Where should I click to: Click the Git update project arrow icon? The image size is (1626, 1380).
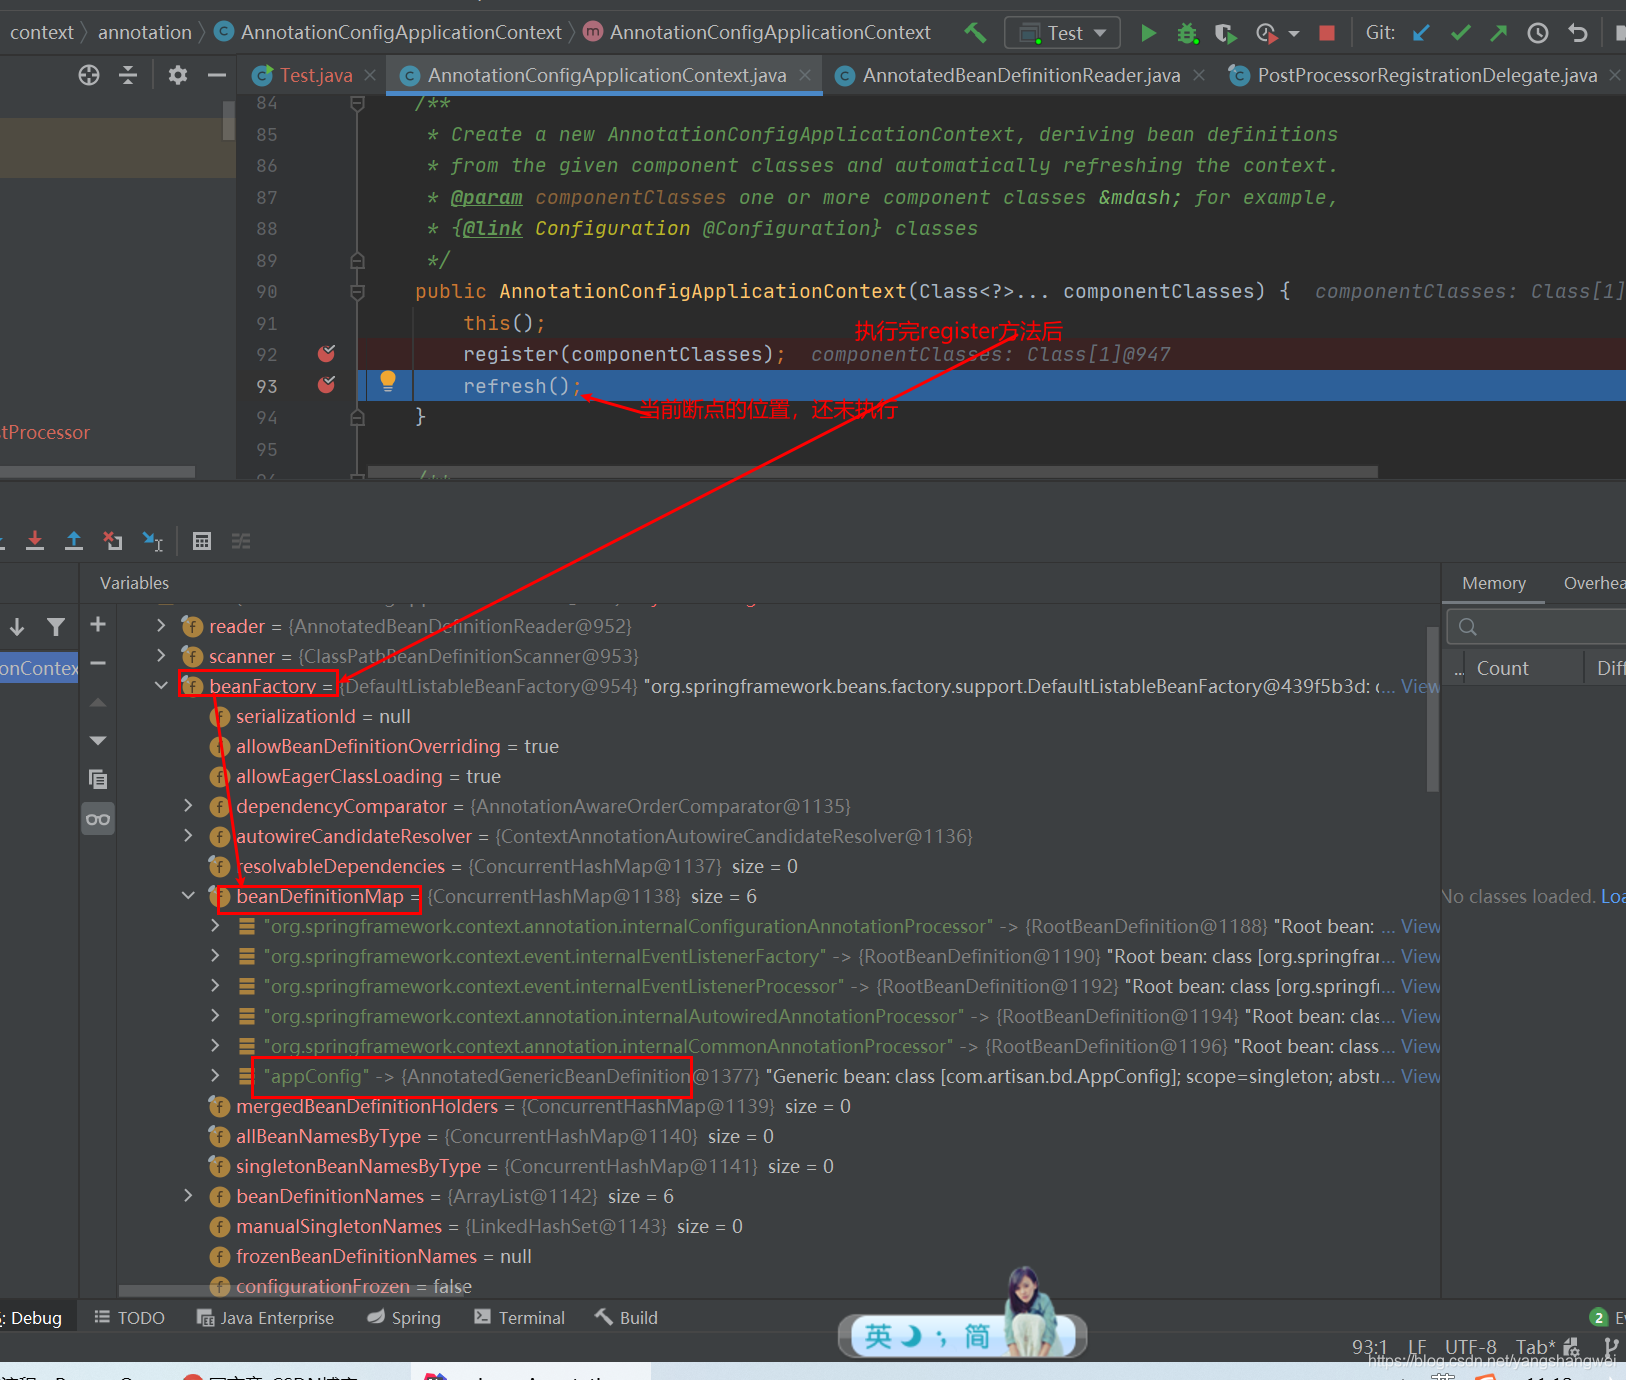(1421, 33)
